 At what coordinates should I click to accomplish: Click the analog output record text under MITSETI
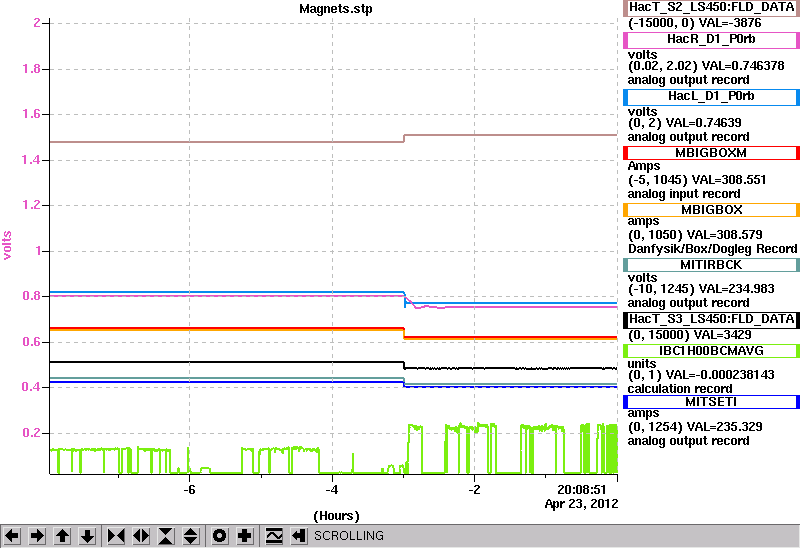pos(688,441)
